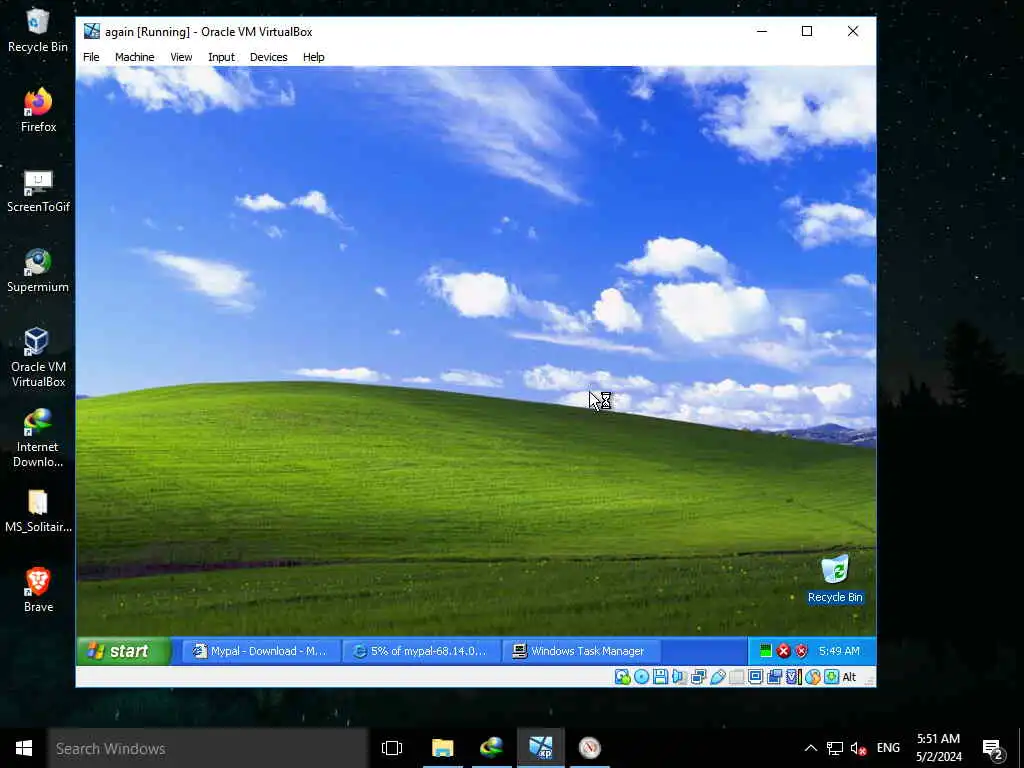Select the MS_Solitaire folder on the desktop
The image size is (1024, 768).
(x=38, y=511)
